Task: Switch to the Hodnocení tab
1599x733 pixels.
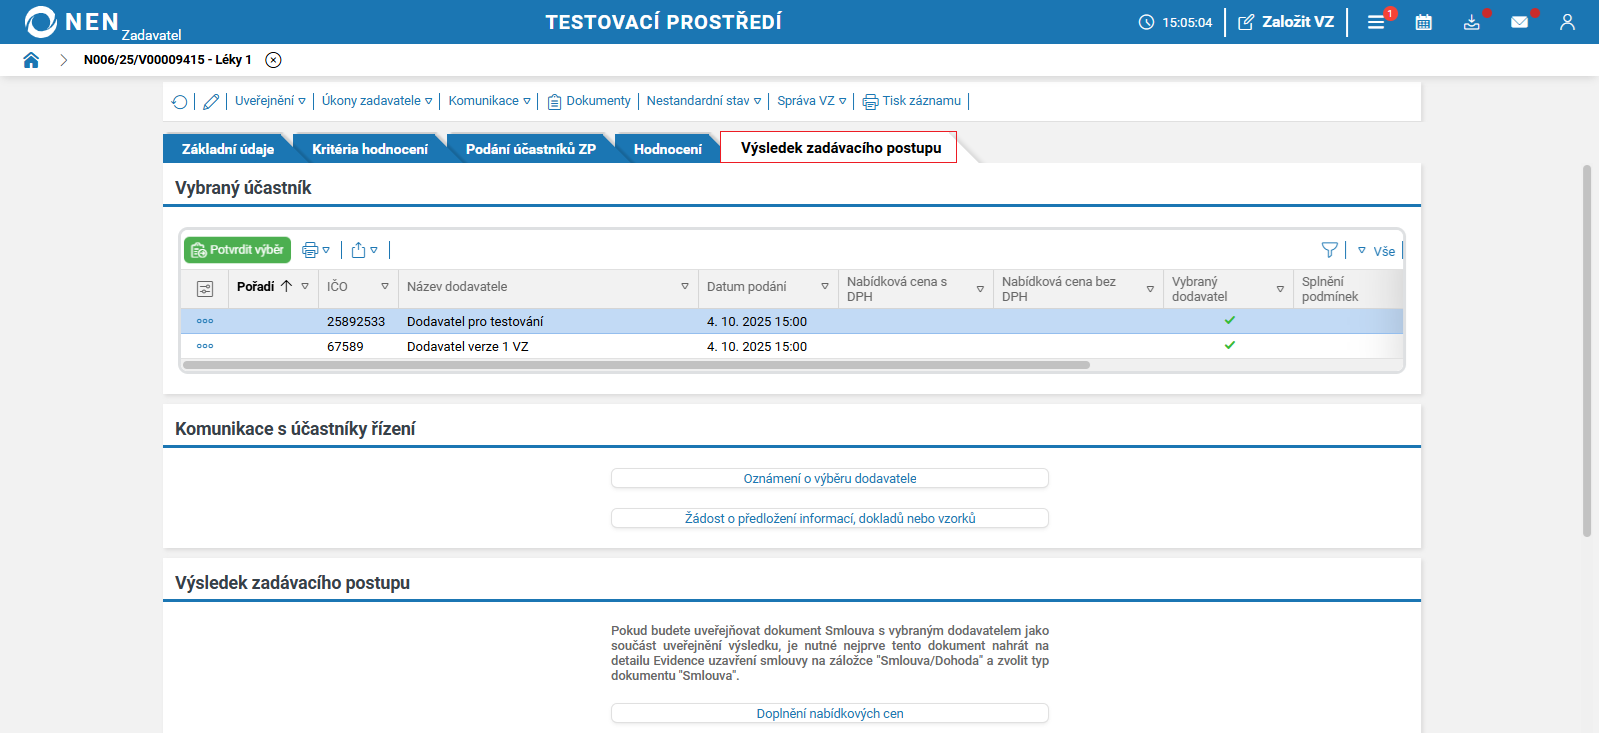Action: 668,149
